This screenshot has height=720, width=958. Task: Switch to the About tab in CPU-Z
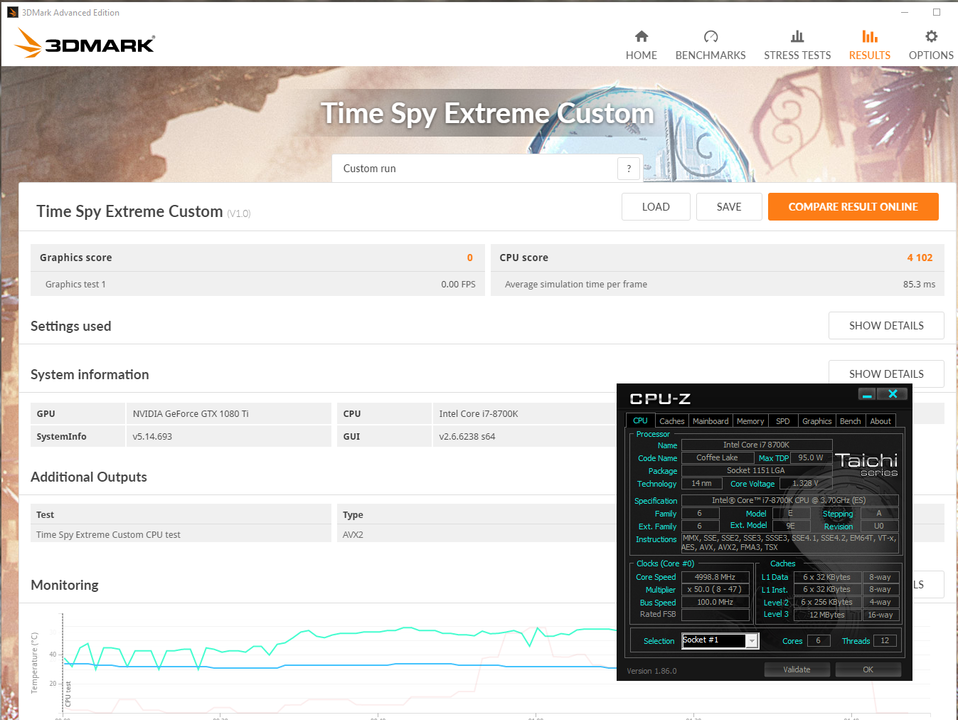[x=880, y=421]
